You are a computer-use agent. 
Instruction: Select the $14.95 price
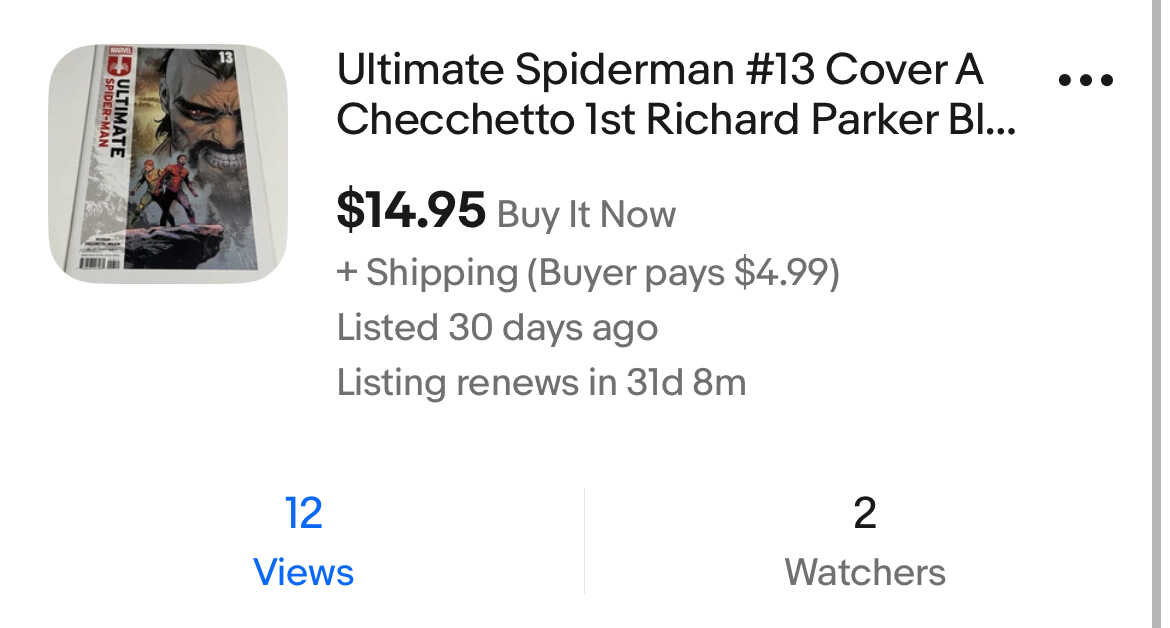click(x=411, y=211)
